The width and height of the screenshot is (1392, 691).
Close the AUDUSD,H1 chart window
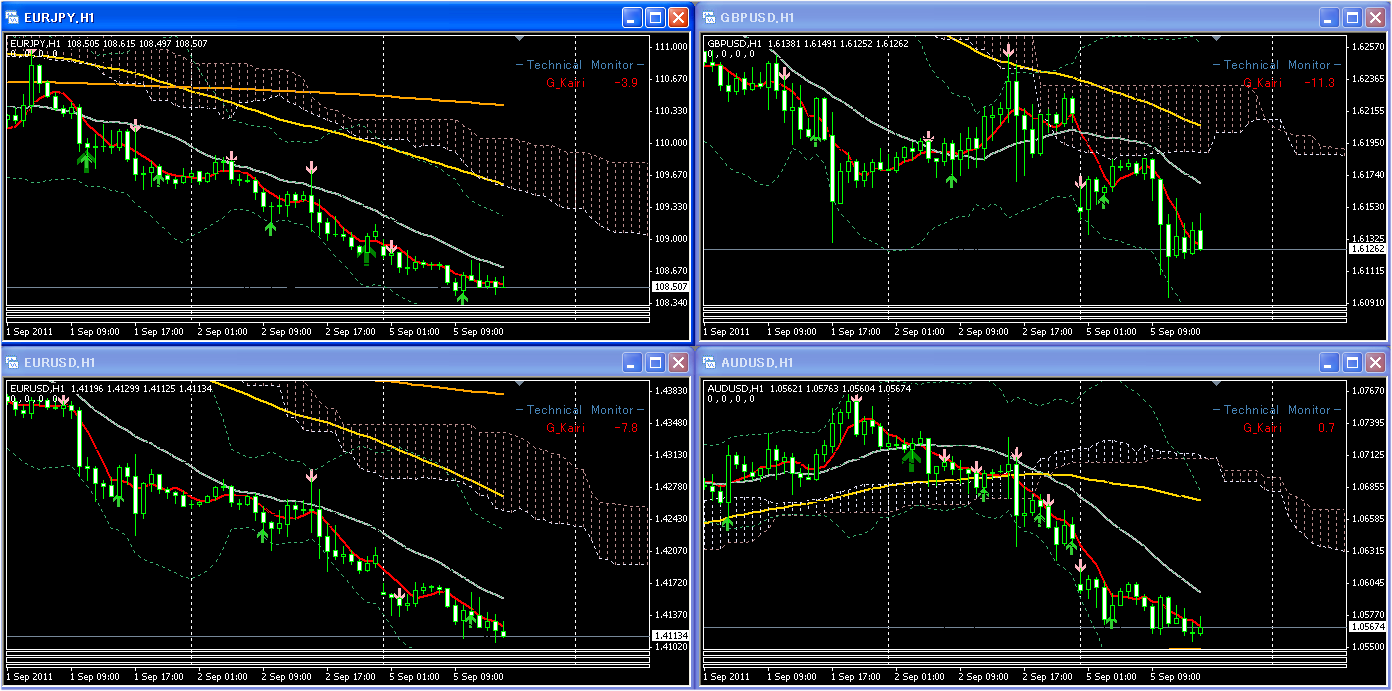tap(1375, 362)
